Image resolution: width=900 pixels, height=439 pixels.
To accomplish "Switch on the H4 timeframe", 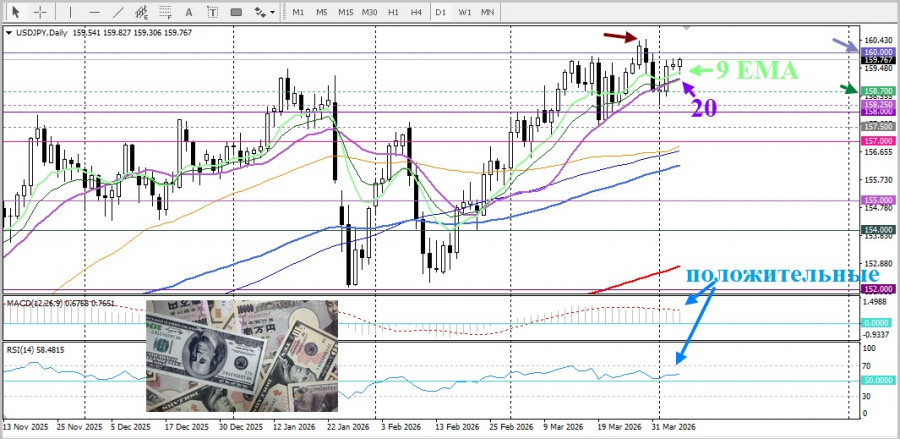I will tap(415, 12).
